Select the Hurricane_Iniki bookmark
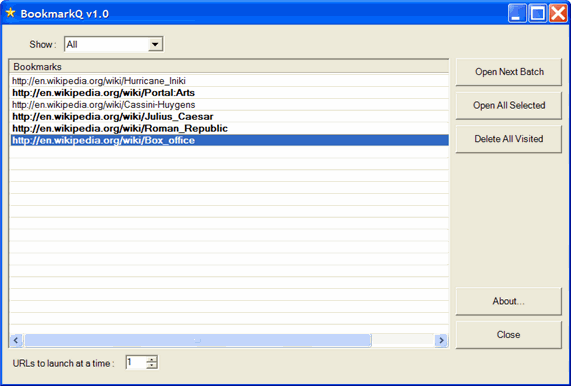This screenshot has height=386, width=571. coord(230,80)
